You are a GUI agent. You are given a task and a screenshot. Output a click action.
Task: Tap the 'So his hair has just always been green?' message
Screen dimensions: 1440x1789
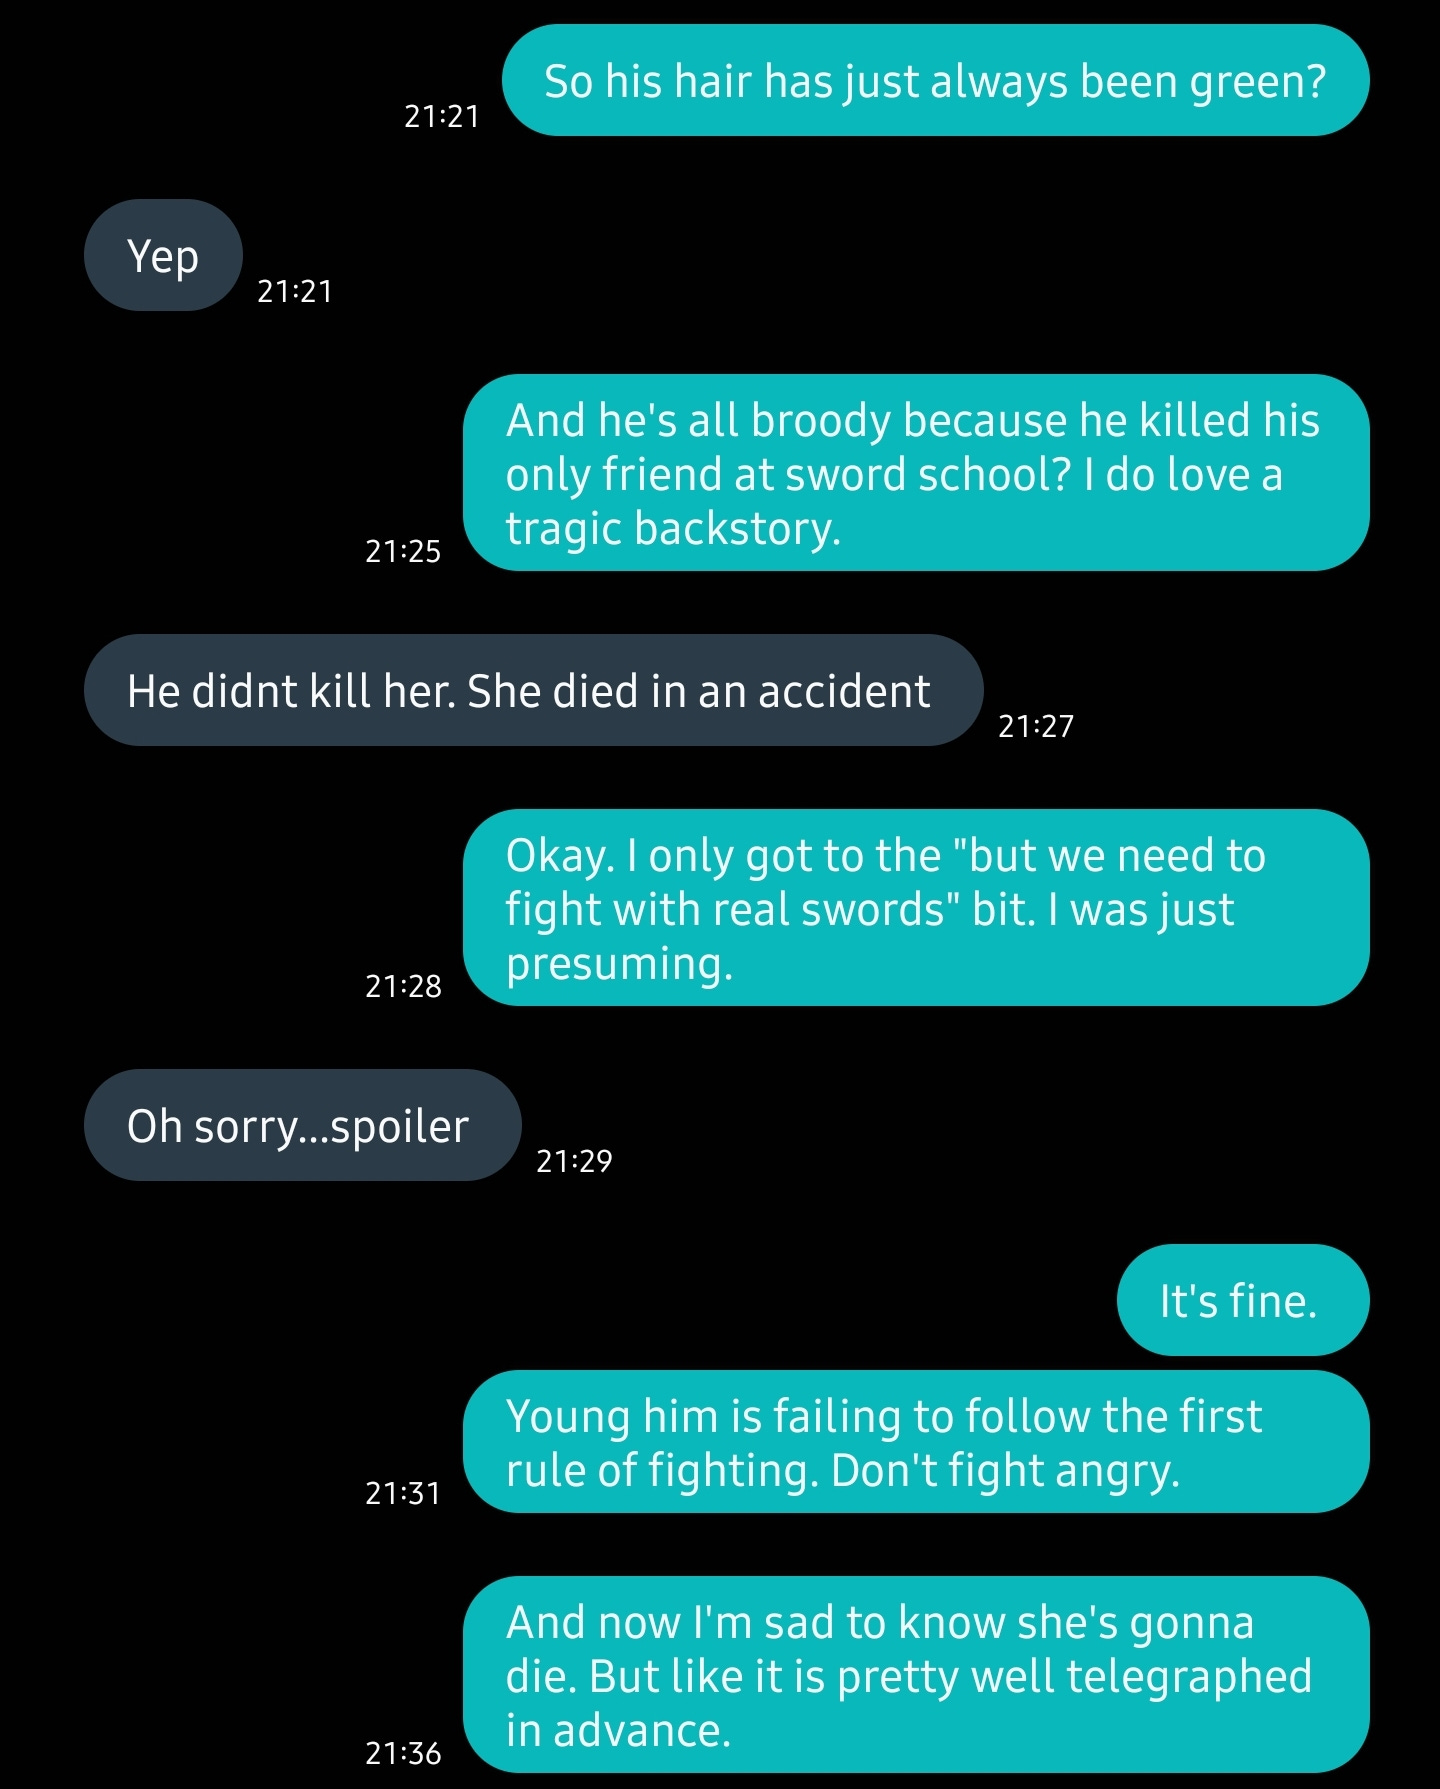click(935, 80)
